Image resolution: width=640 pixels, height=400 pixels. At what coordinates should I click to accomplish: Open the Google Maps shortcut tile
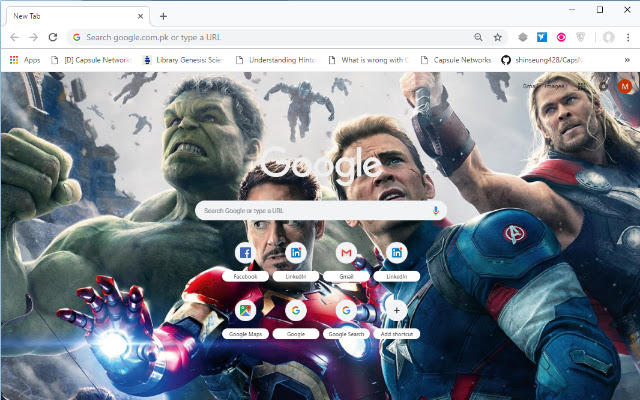(x=245, y=319)
